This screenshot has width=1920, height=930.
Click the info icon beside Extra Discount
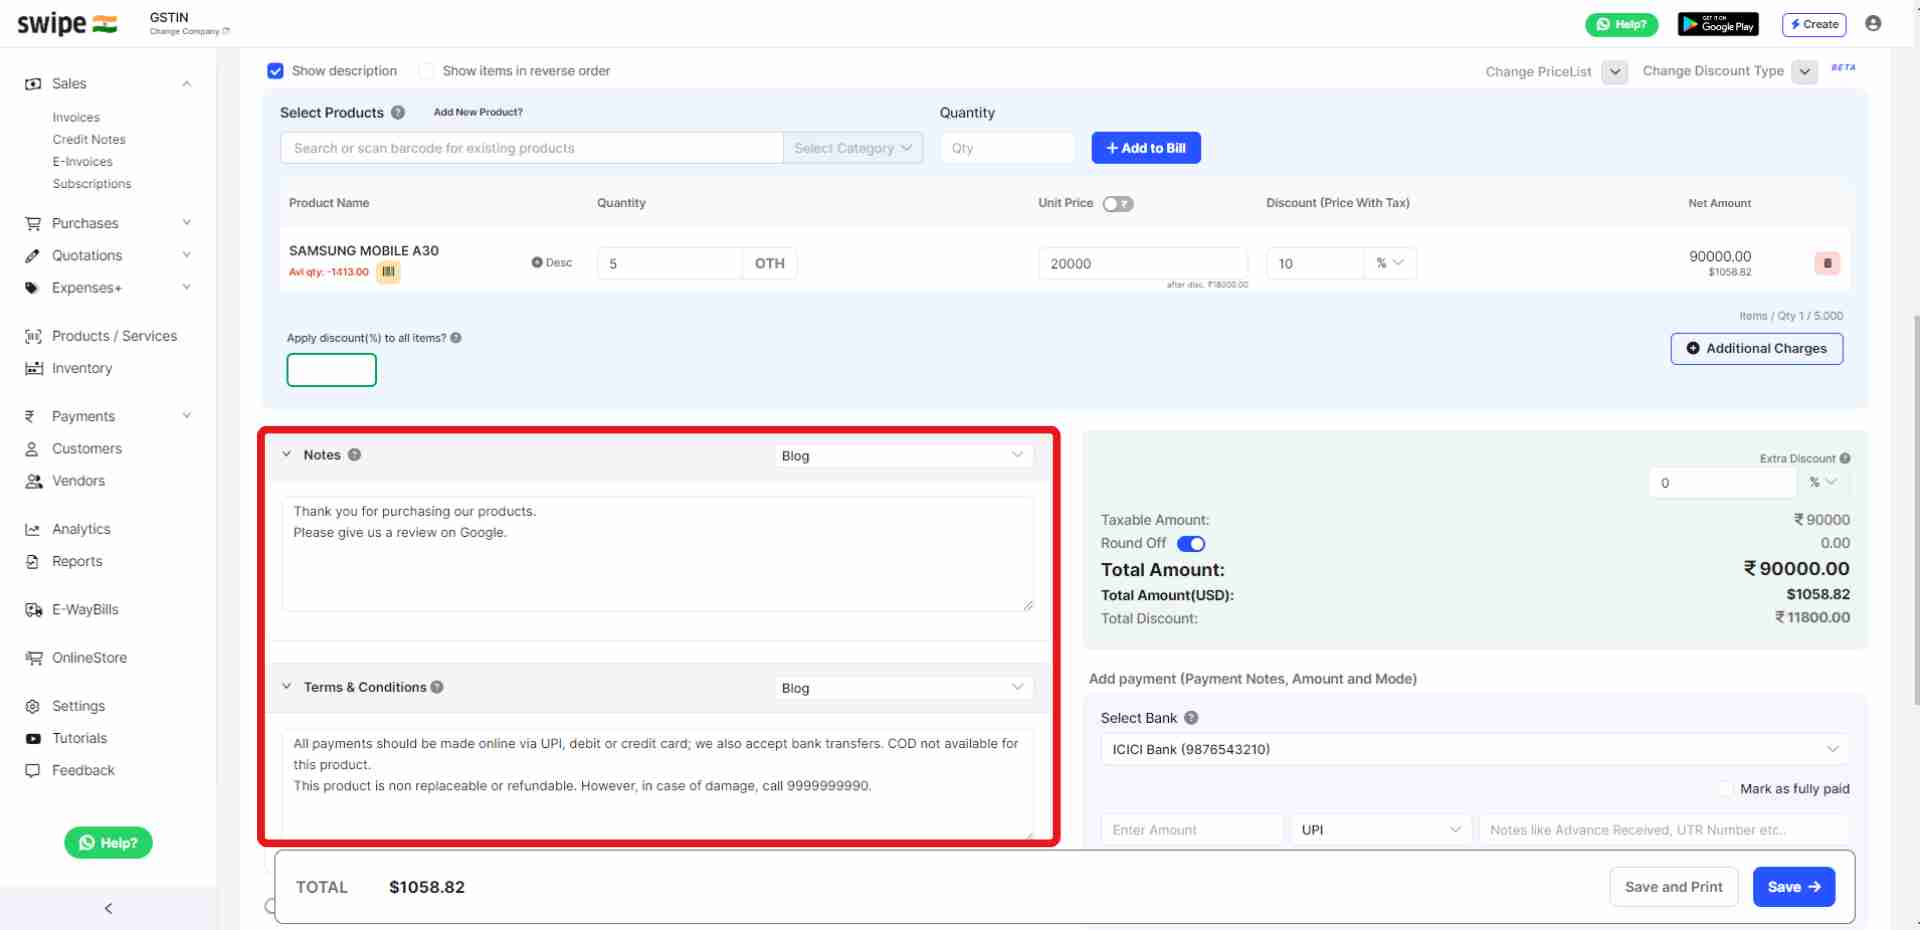click(x=1845, y=458)
